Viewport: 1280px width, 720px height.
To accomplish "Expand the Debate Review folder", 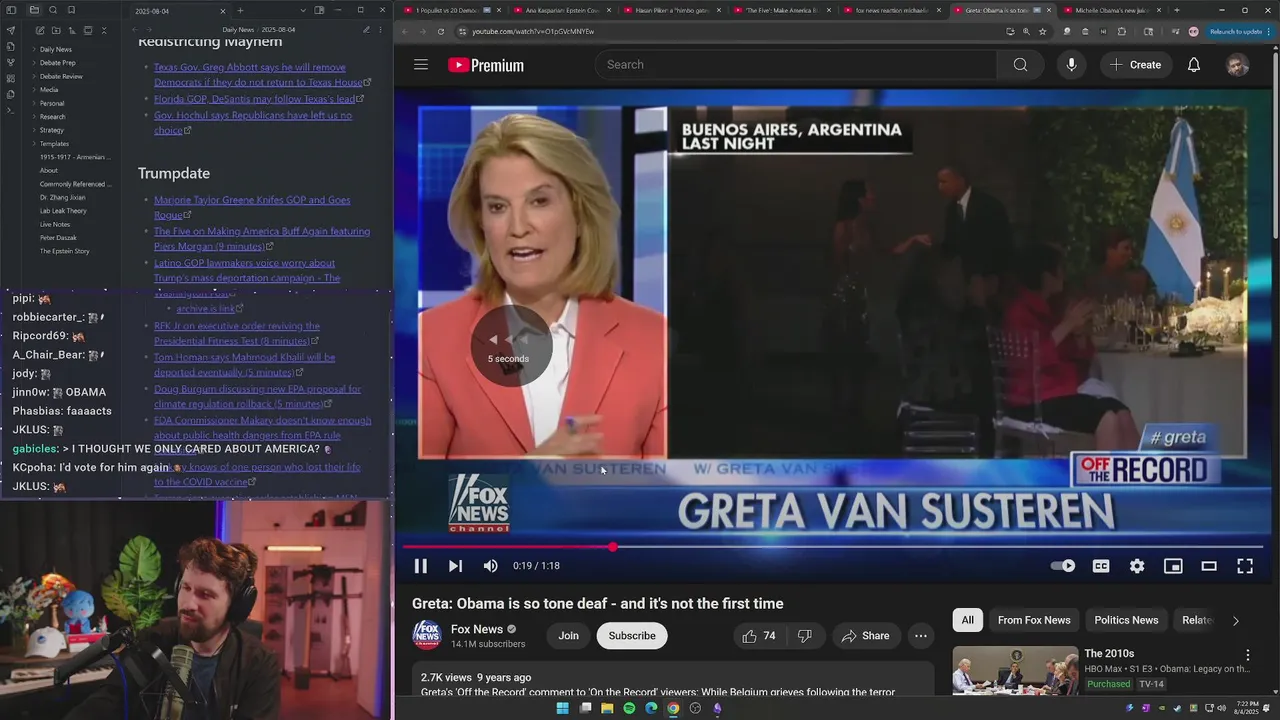I will tap(61, 76).
